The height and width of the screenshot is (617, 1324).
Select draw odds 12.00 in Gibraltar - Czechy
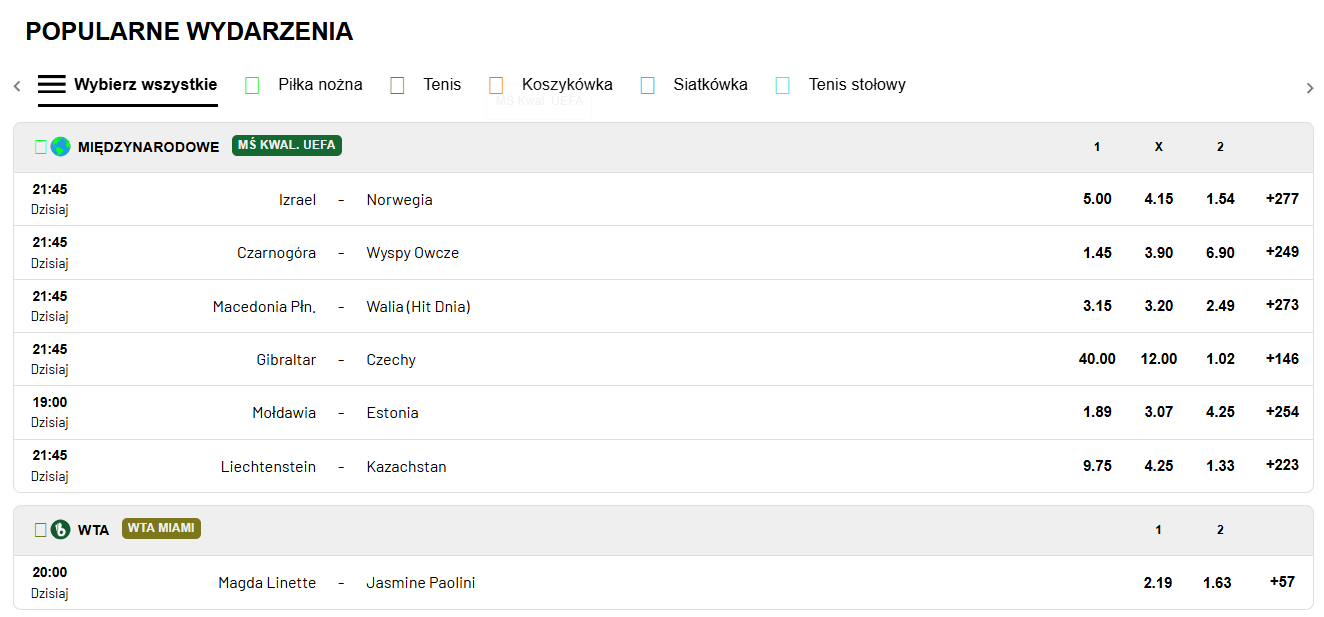pyautogui.click(x=1159, y=359)
